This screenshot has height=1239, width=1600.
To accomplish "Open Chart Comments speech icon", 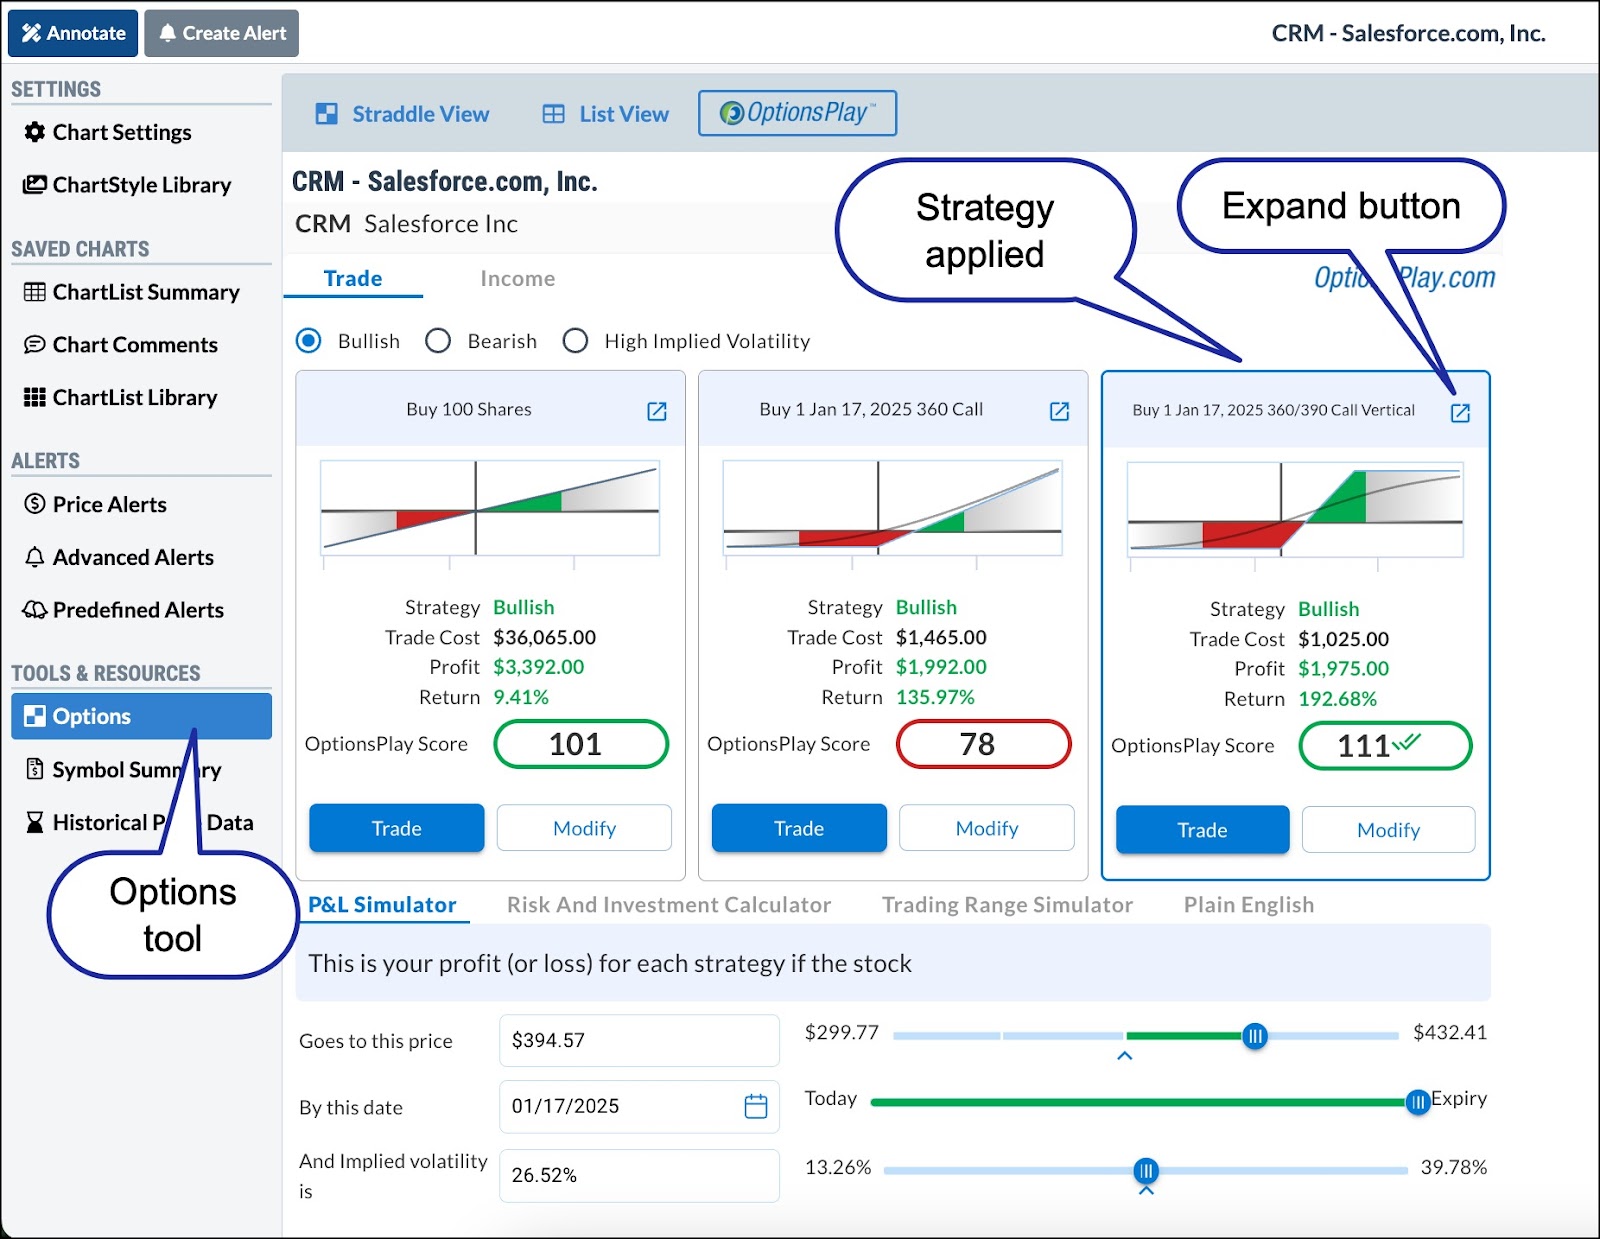I will (x=35, y=344).
